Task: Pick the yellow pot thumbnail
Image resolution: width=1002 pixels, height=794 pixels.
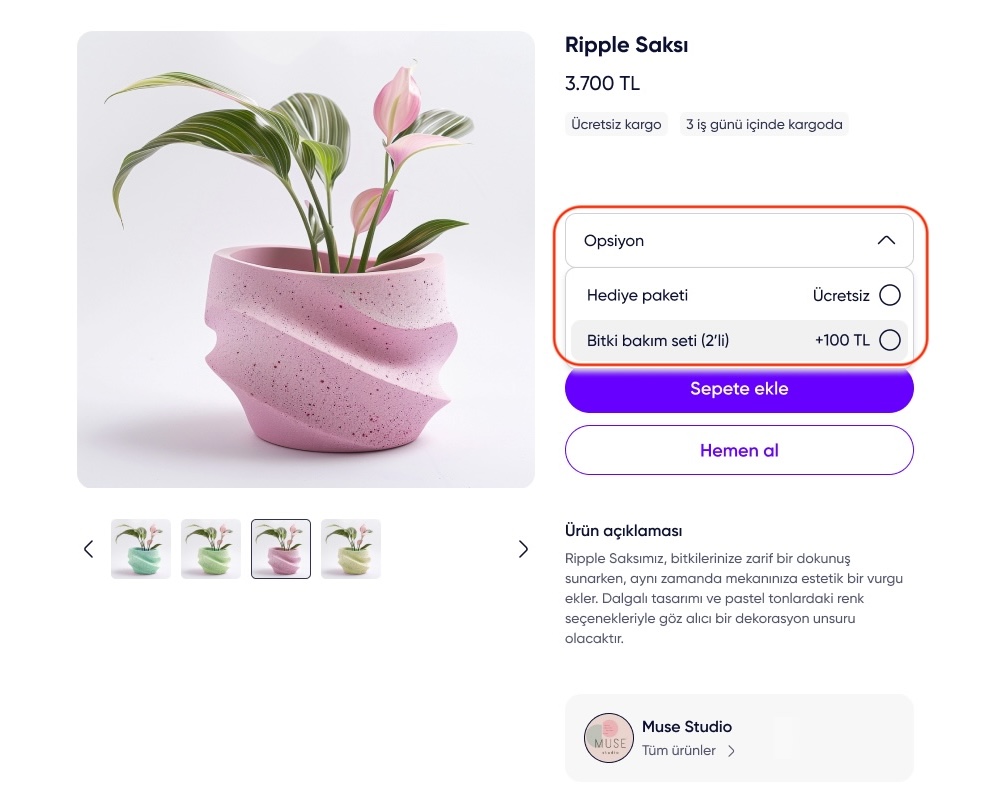Action: 351,549
